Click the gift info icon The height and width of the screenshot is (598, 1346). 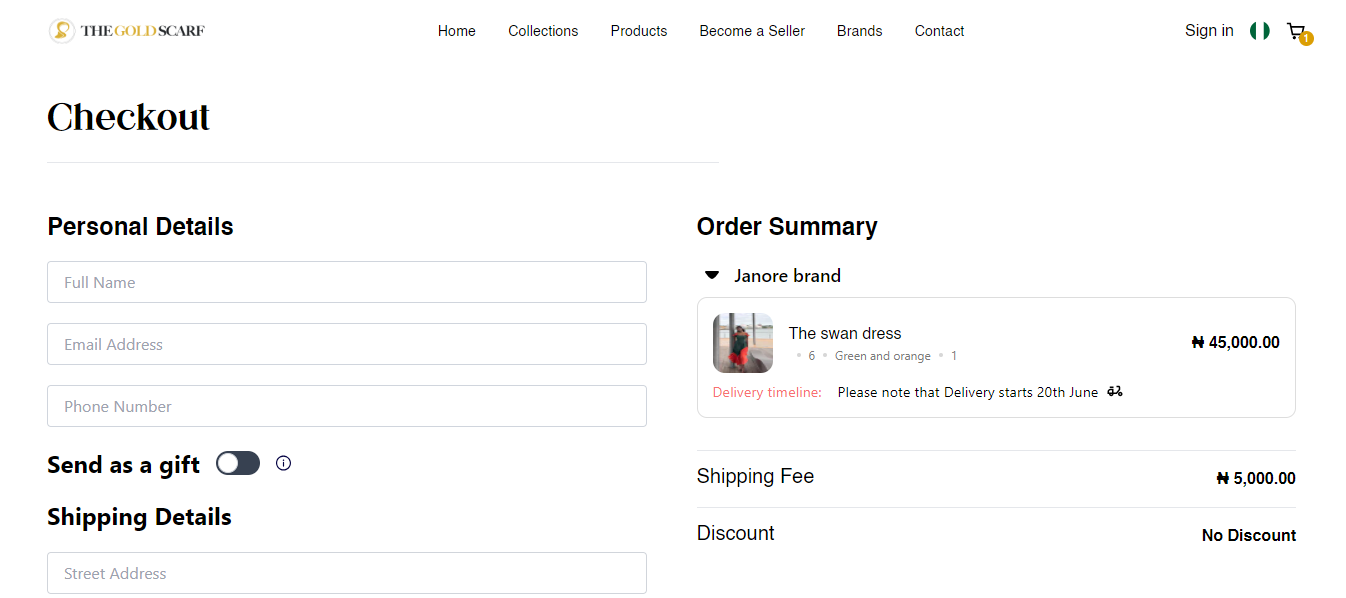pyautogui.click(x=283, y=463)
